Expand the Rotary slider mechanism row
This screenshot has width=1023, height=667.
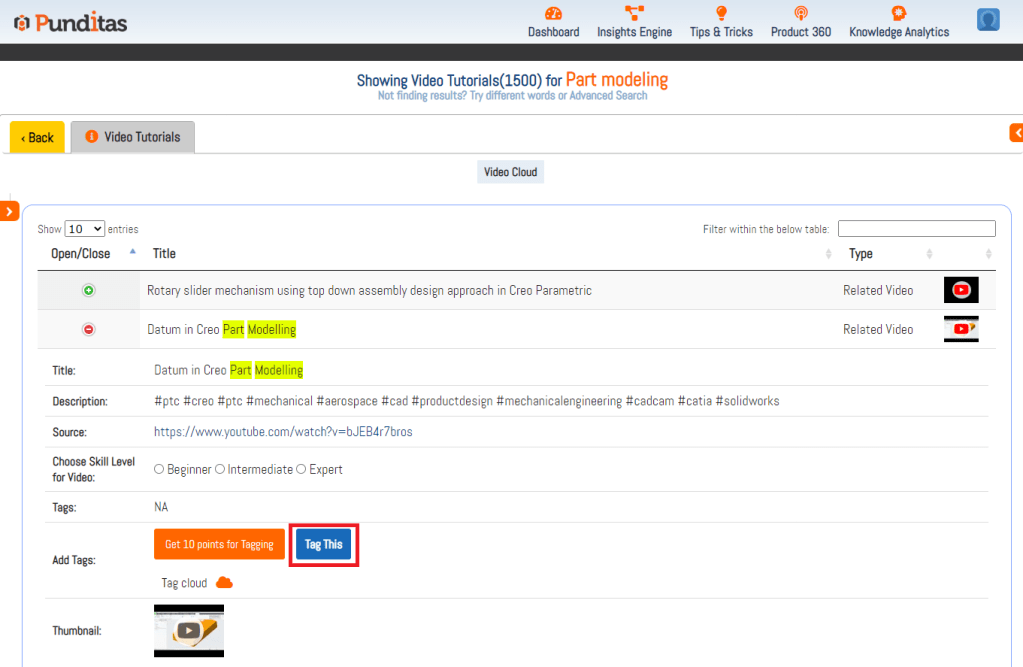[x=88, y=291]
